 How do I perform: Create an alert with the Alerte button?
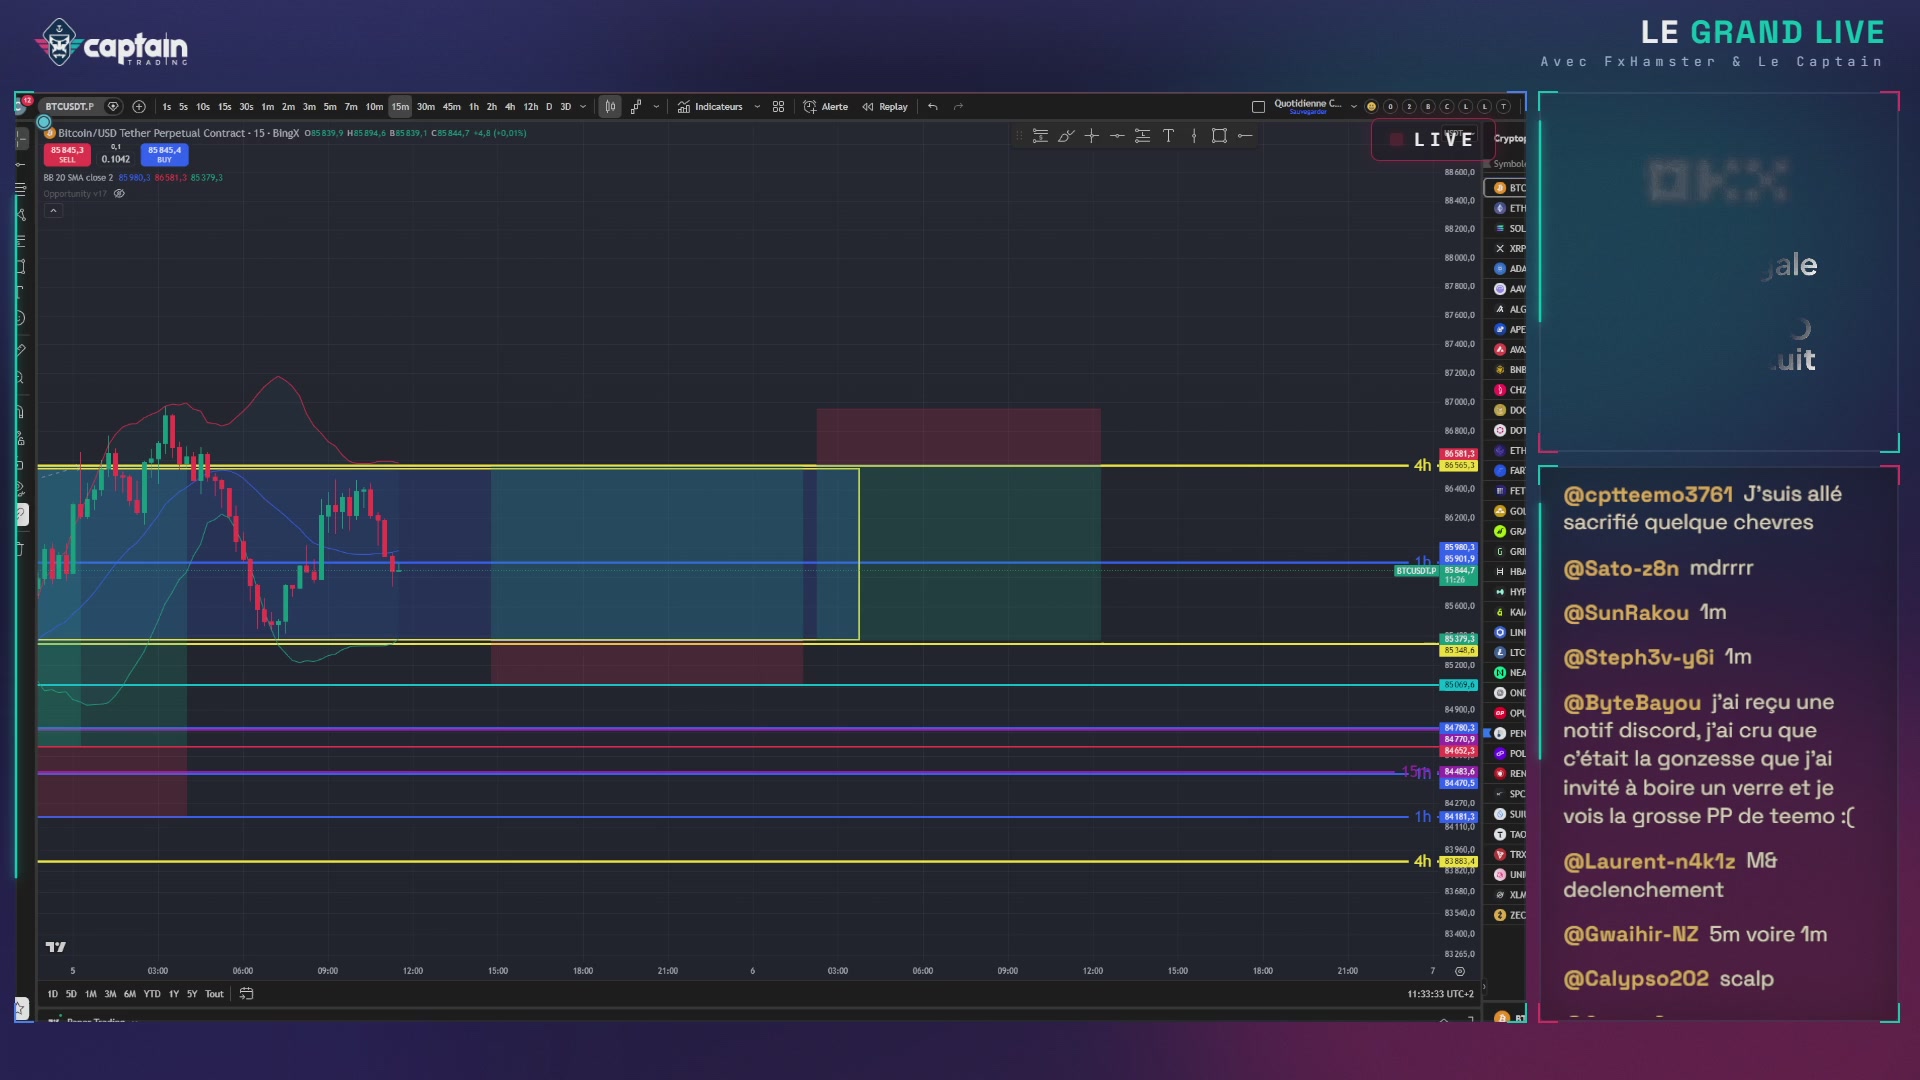click(x=826, y=107)
